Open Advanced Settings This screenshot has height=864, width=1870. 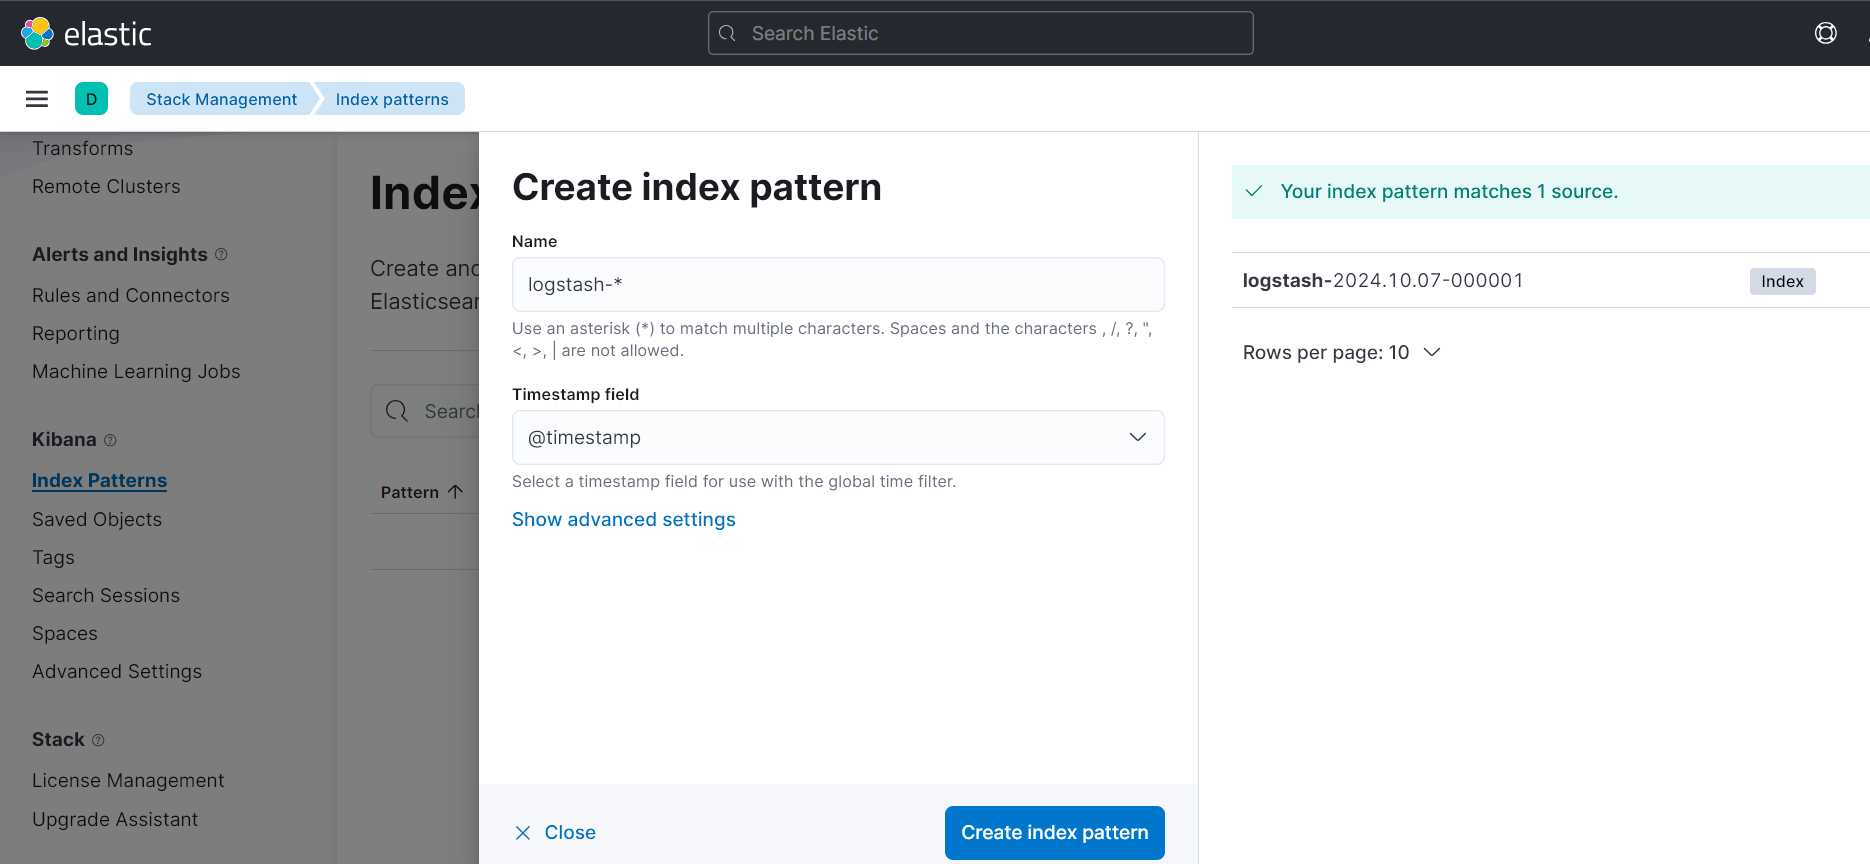pyautogui.click(x=117, y=671)
